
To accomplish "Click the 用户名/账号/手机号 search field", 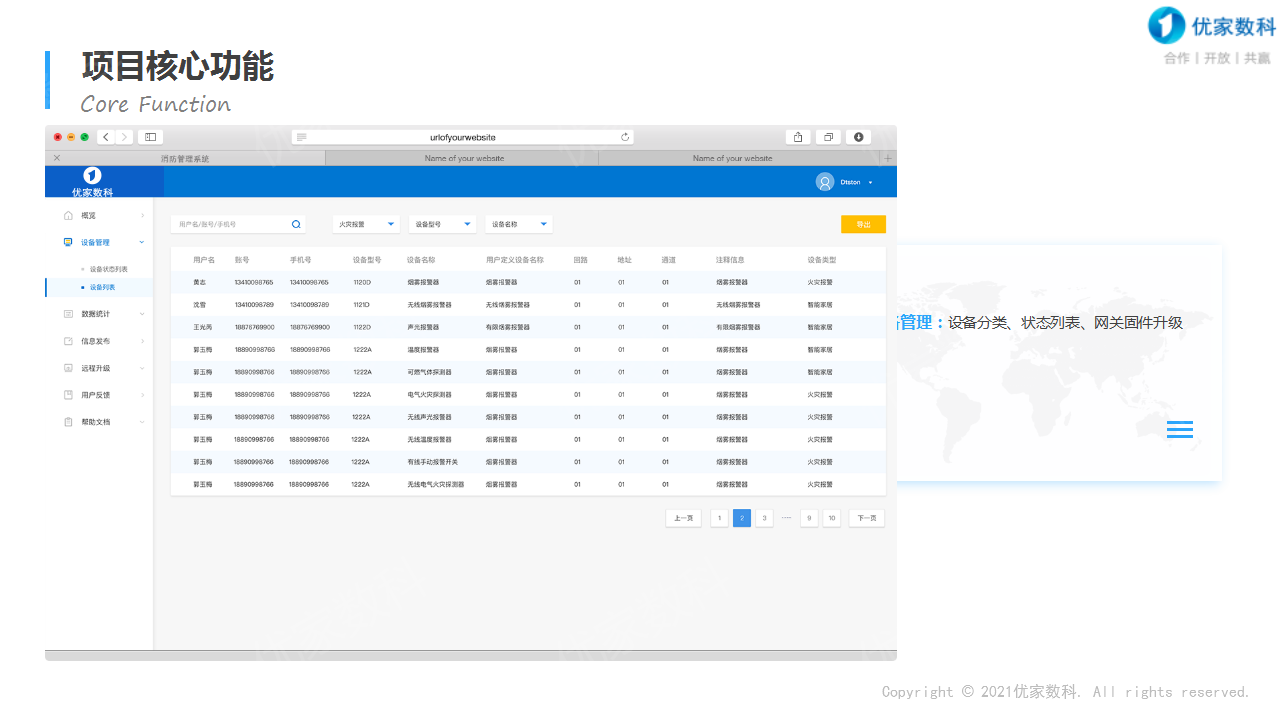I will click(x=230, y=225).
